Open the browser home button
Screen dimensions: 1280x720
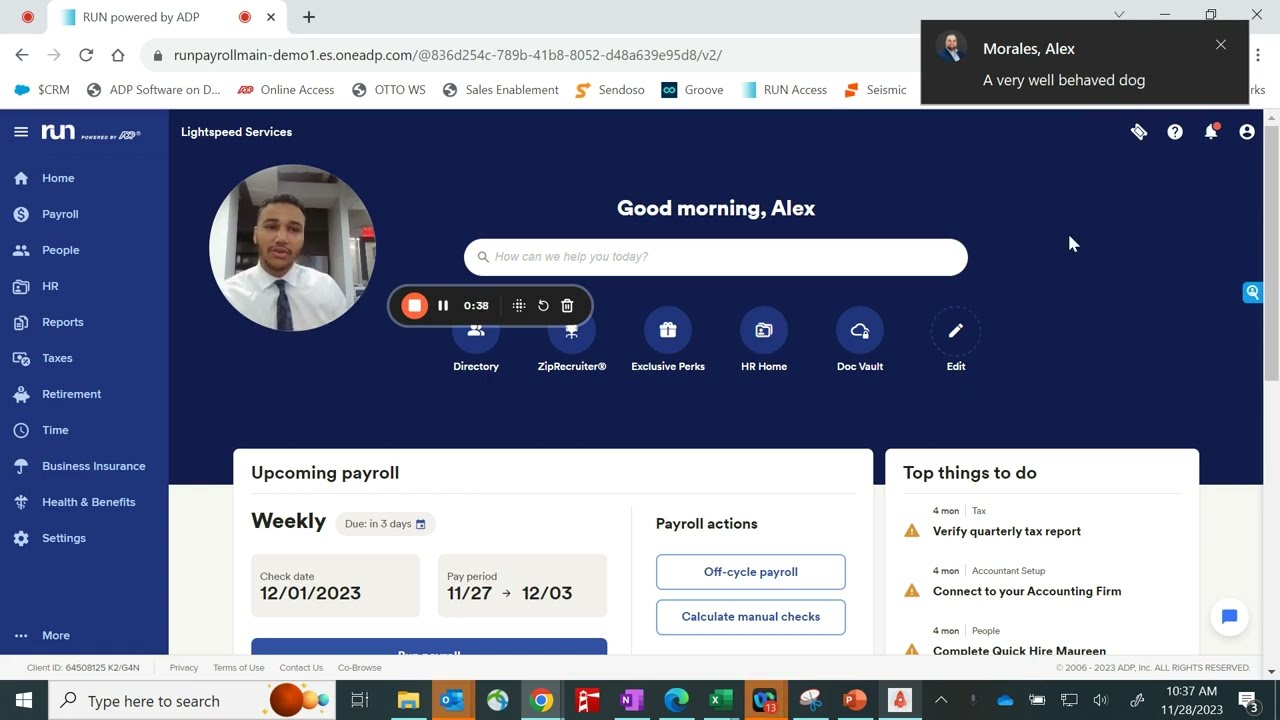(x=118, y=55)
